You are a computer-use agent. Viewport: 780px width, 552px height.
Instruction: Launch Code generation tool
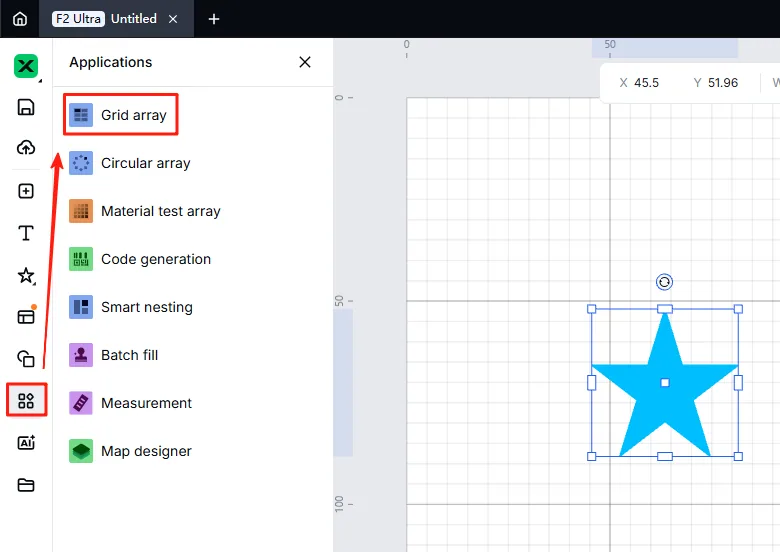[140, 259]
